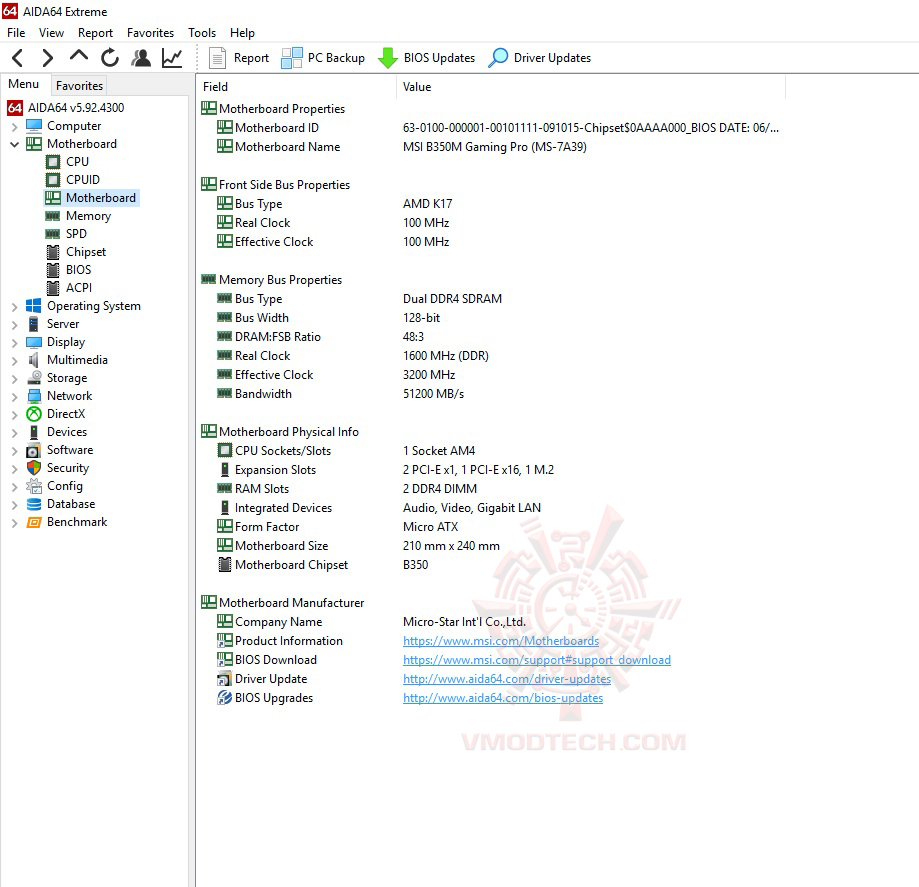Click the Software category icon
The height and width of the screenshot is (887, 919).
(34, 450)
